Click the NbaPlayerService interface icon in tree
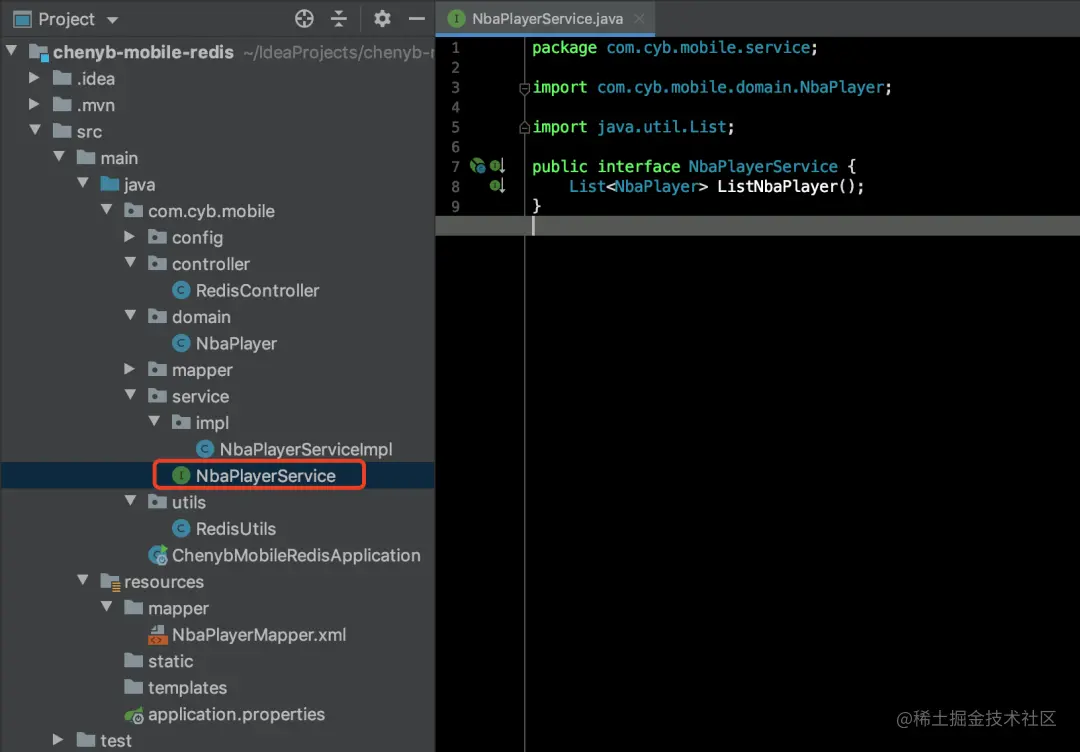This screenshot has width=1080, height=752. (x=181, y=475)
